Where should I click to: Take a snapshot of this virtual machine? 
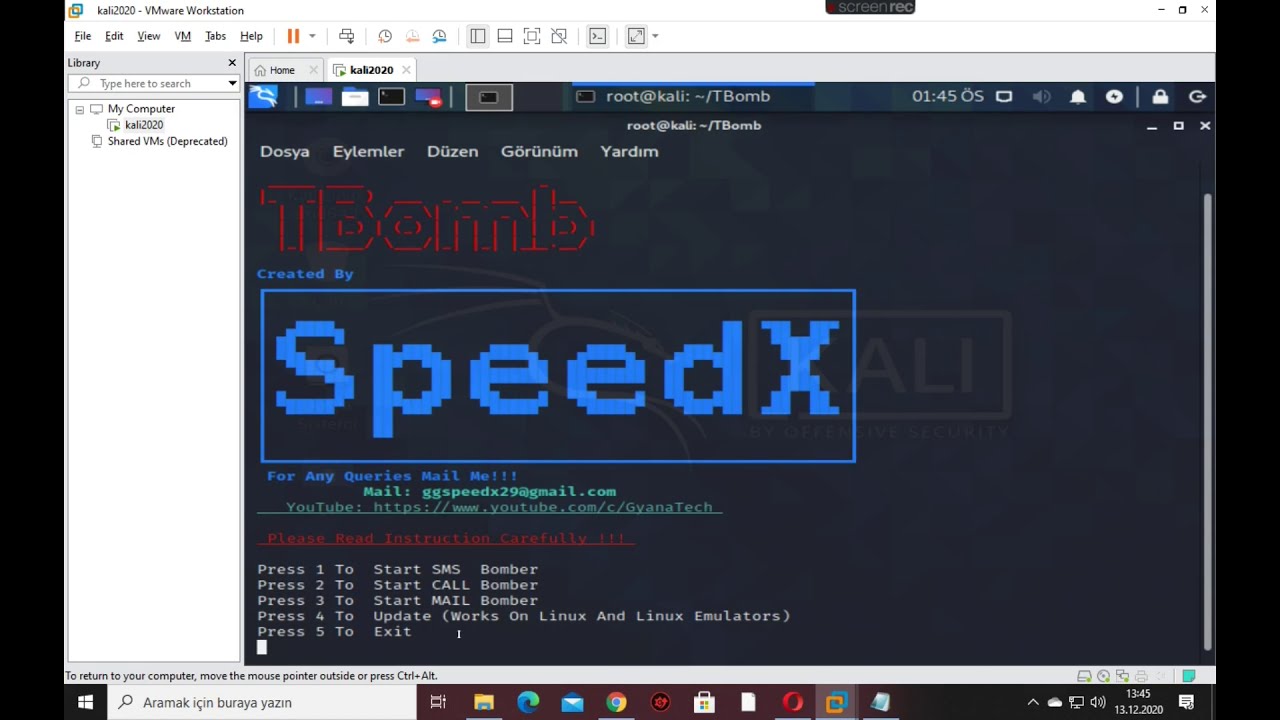(x=385, y=36)
